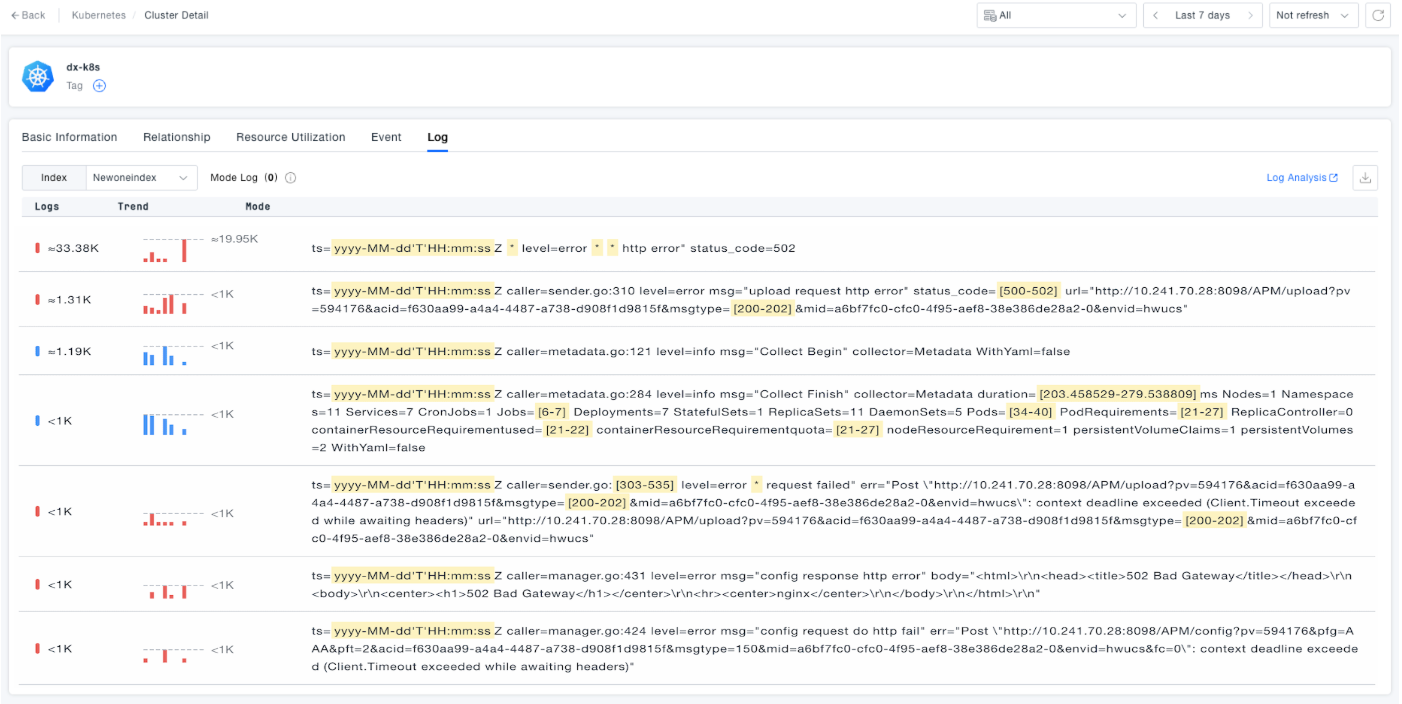Click the refresh icon button
The width and height of the screenshot is (1402, 704).
1379,16
